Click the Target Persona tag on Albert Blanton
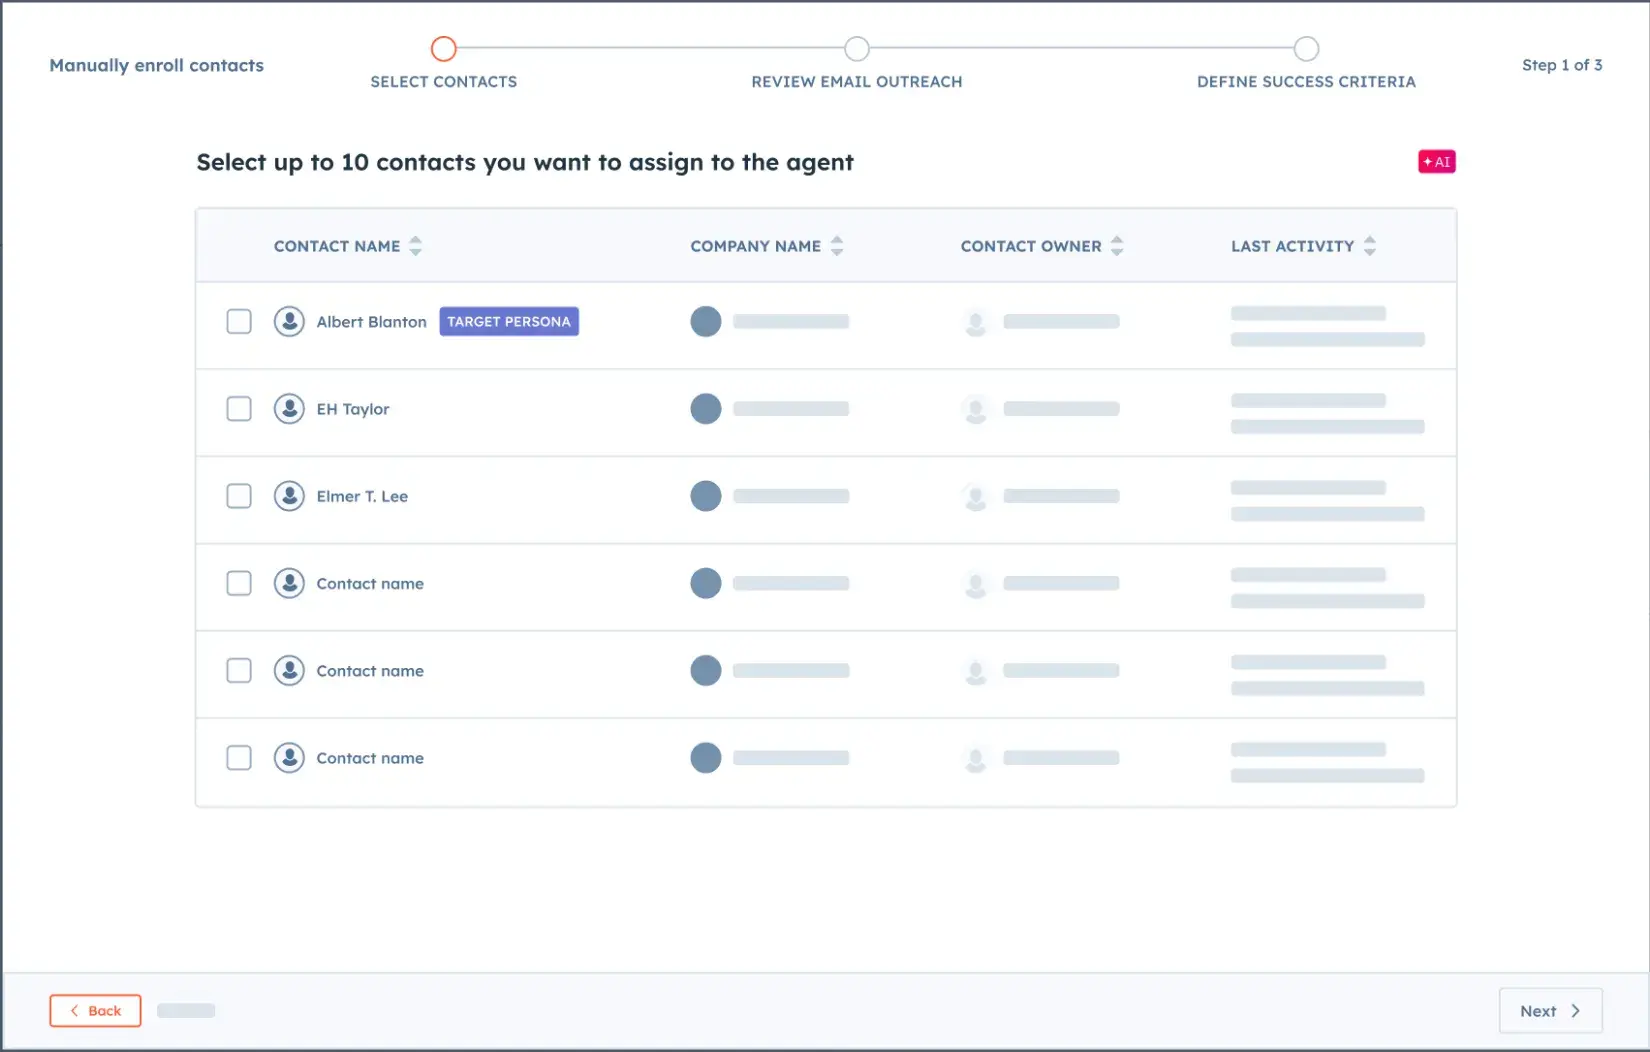Viewport: 1650px width, 1052px height. click(509, 321)
